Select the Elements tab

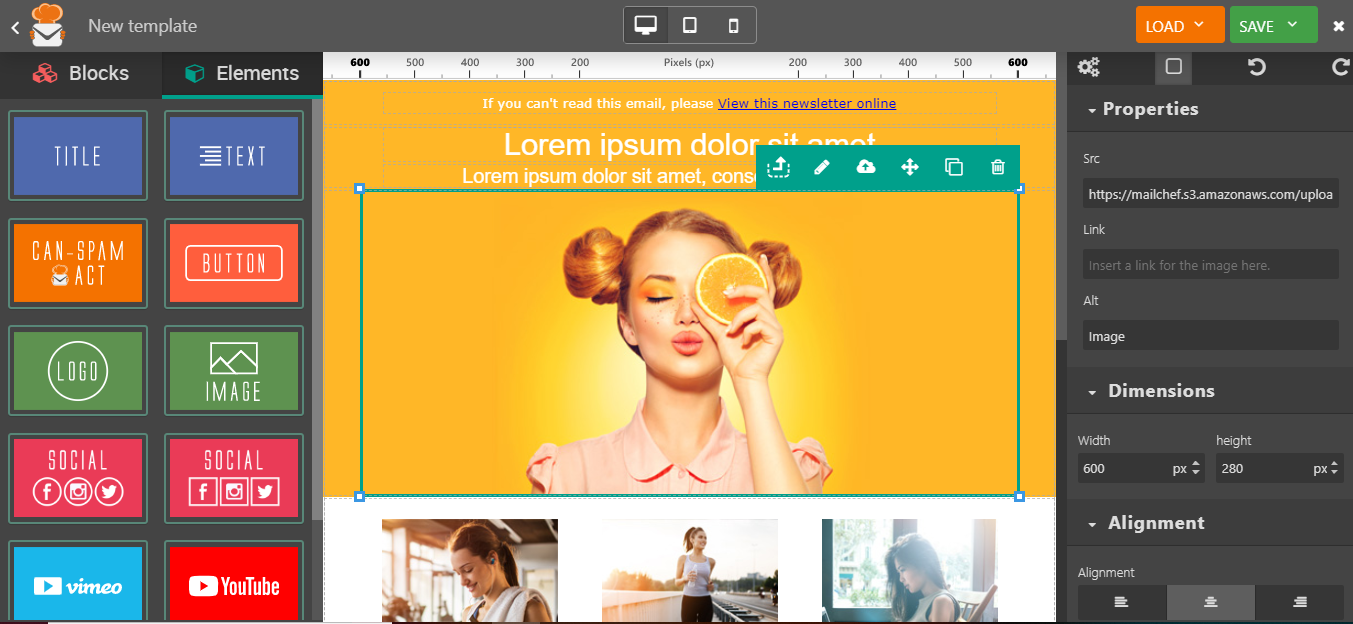click(x=242, y=73)
